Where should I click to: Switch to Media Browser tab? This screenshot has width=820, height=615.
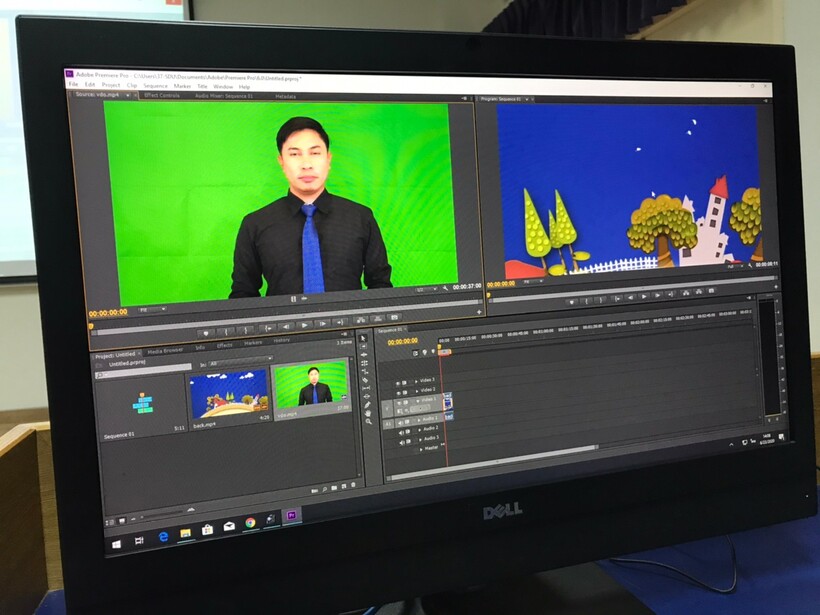click(165, 350)
